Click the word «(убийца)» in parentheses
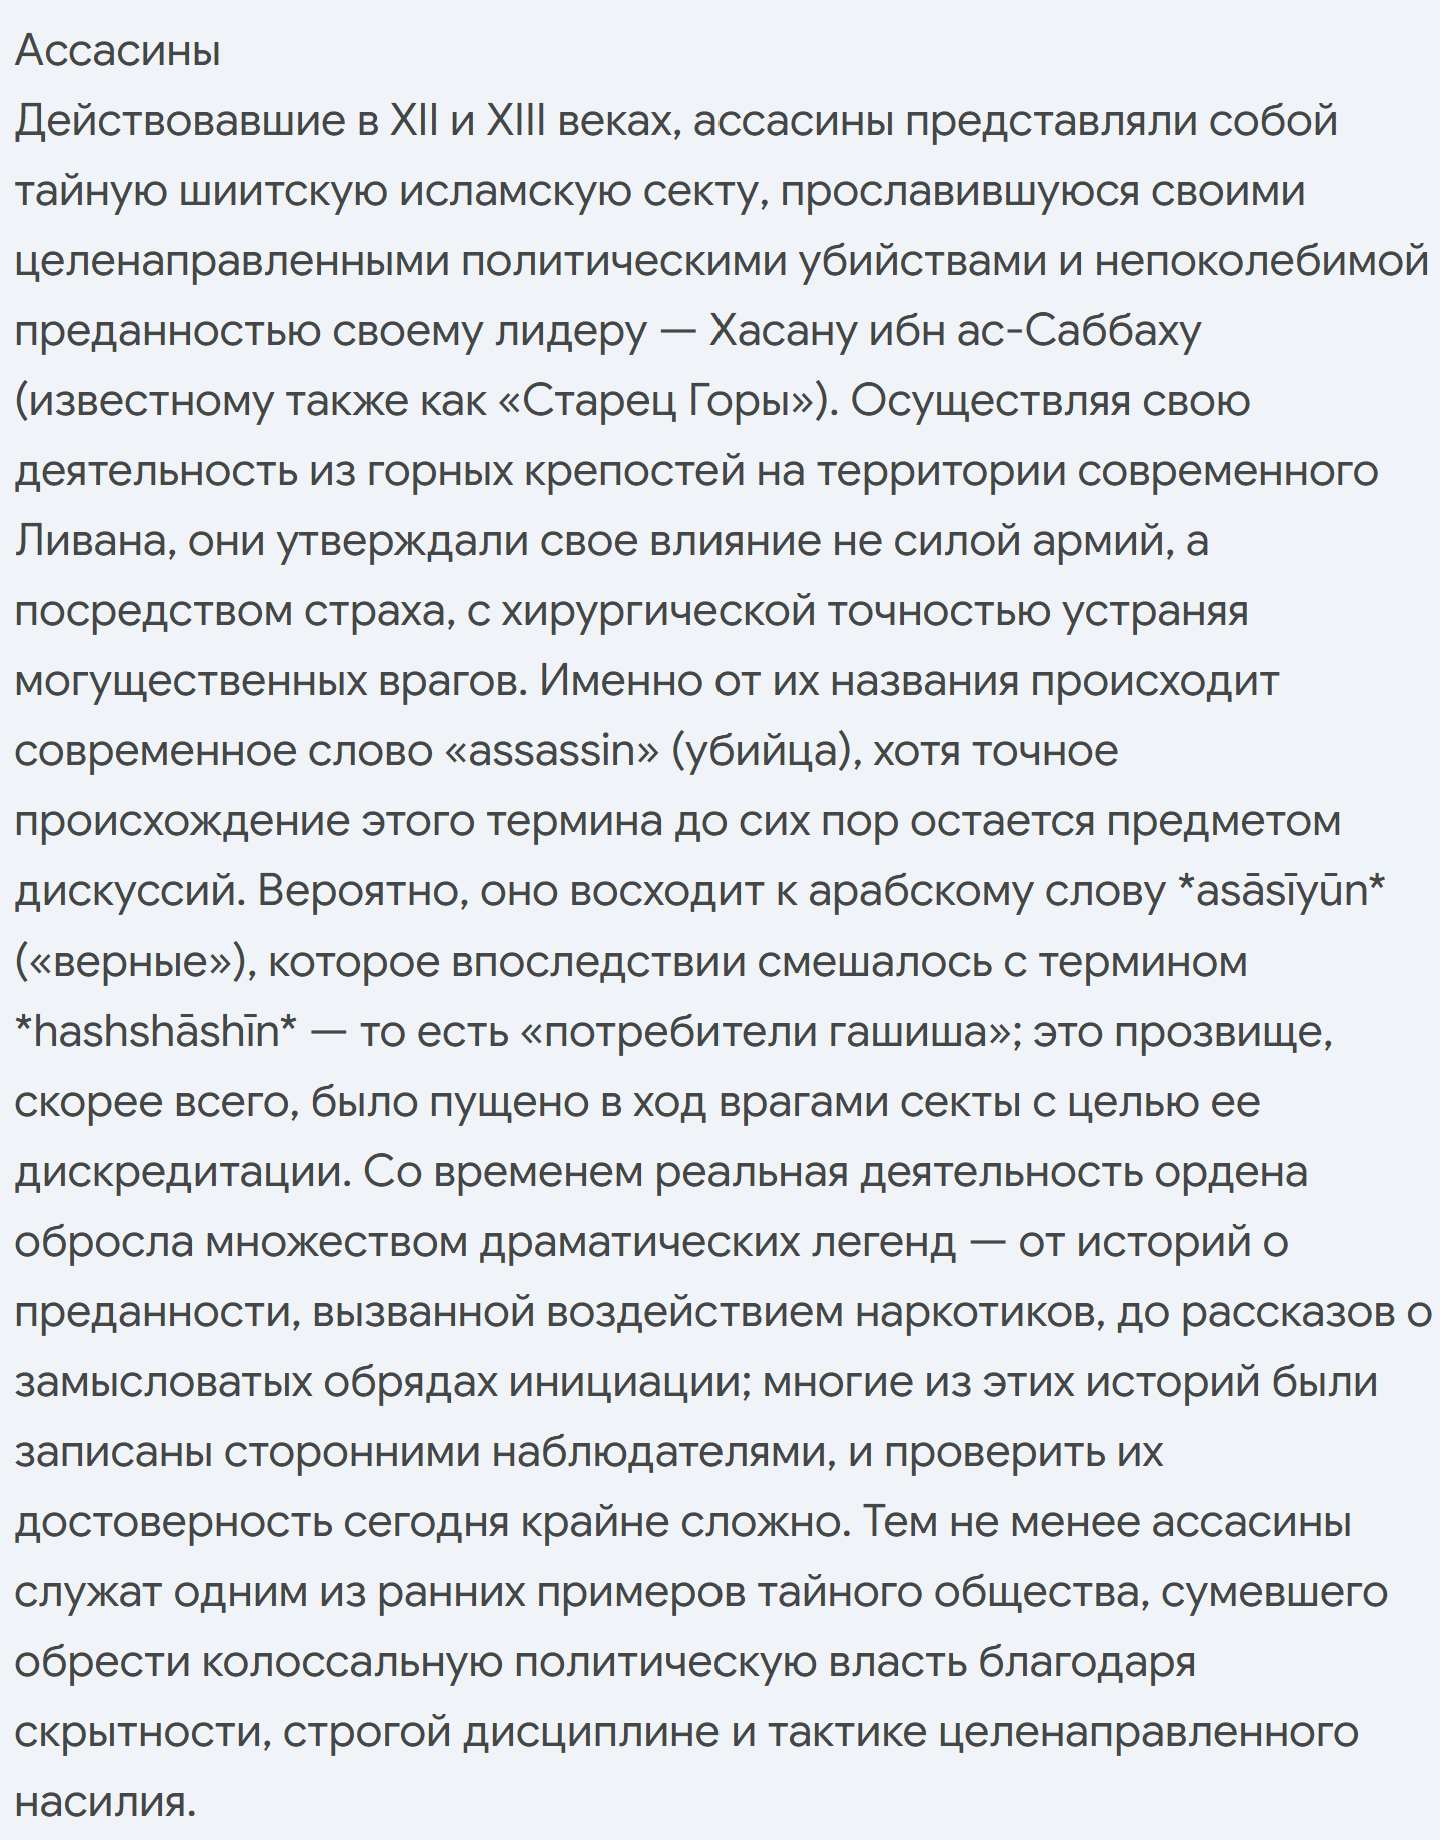The image size is (1440, 1840). pyautogui.click(x=766, y=751)
